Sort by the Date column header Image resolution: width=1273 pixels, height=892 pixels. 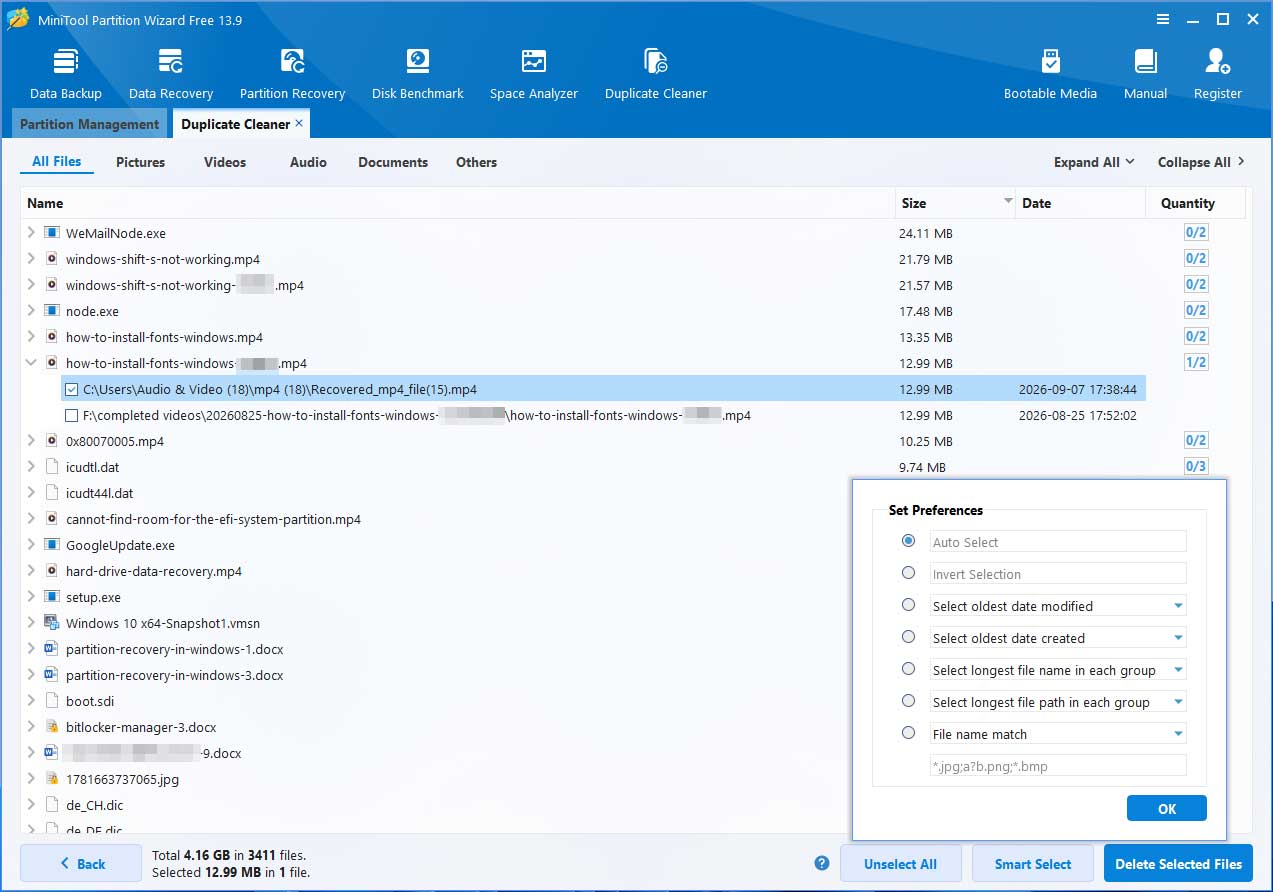click(x=1080, y=203)
